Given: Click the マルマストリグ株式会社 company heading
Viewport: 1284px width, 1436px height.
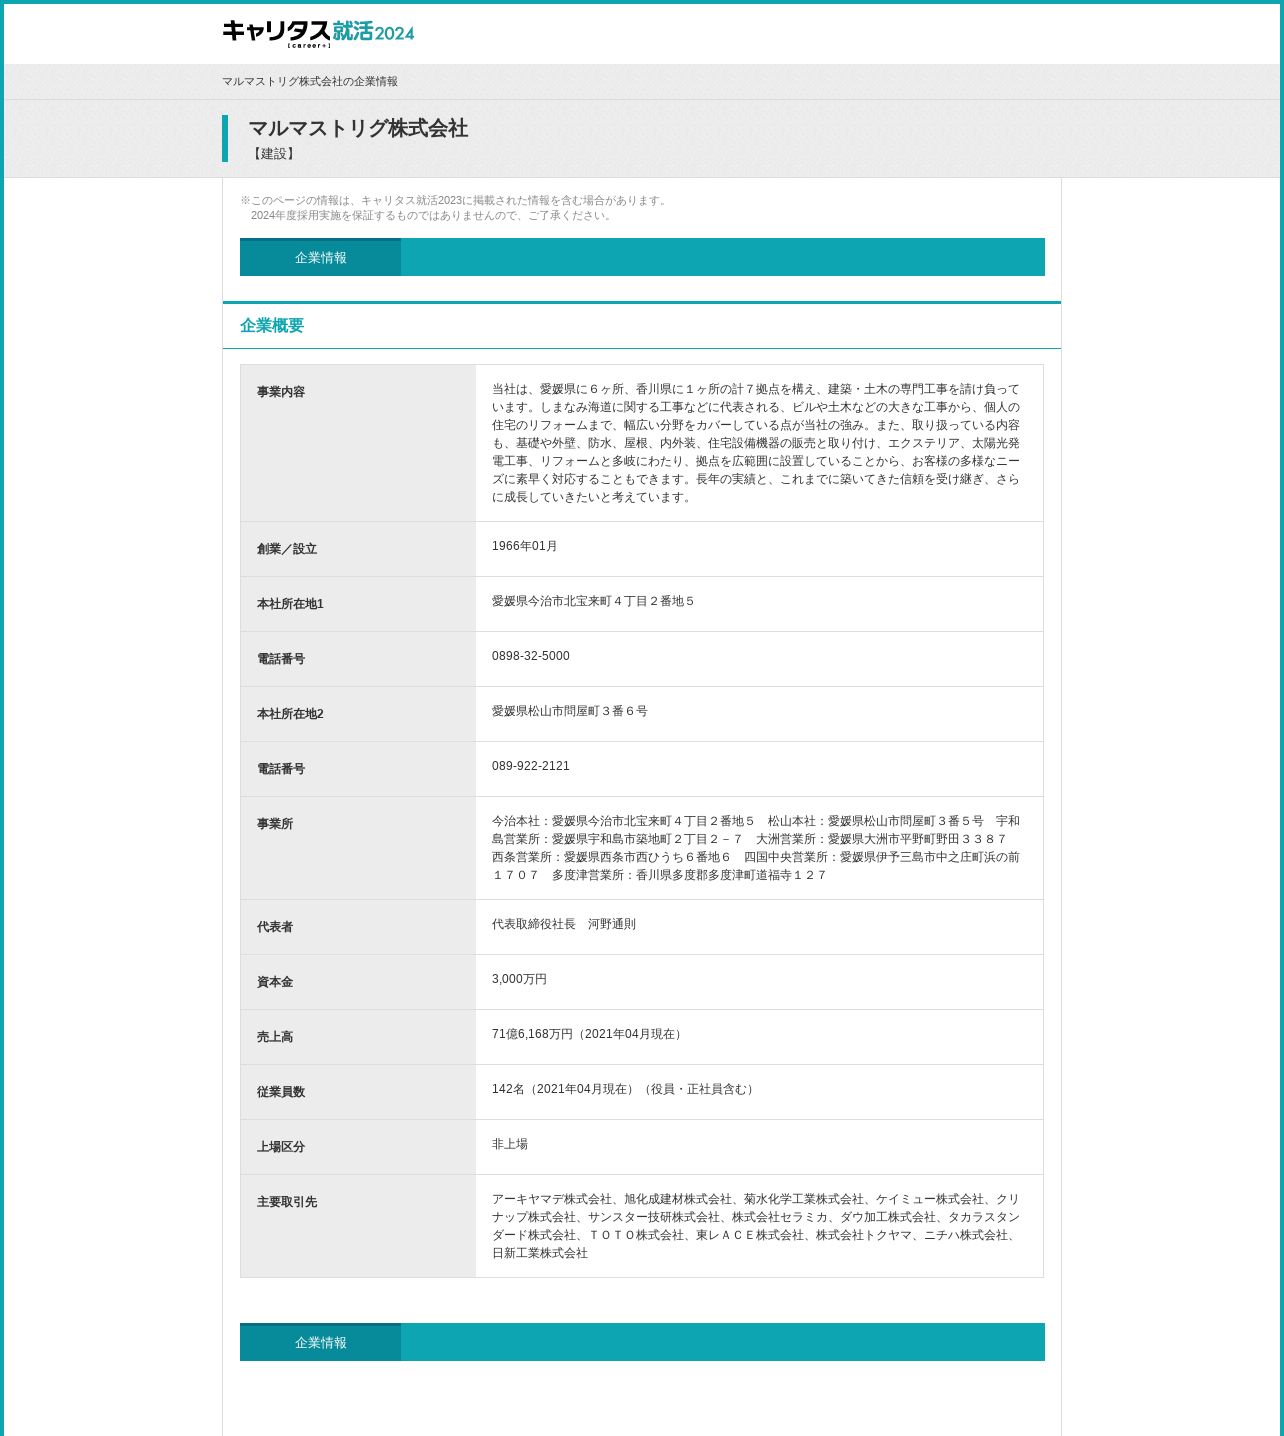Looking at the screenshot, I should coord(358,128).
